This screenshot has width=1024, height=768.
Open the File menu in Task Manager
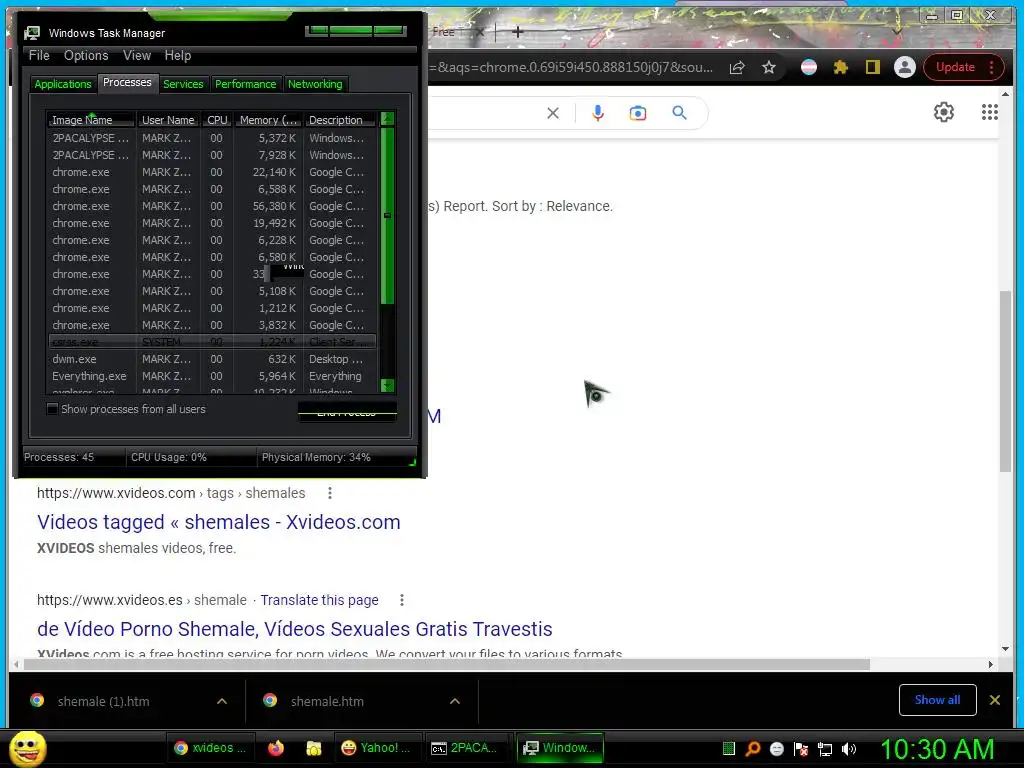pos(39,56)
